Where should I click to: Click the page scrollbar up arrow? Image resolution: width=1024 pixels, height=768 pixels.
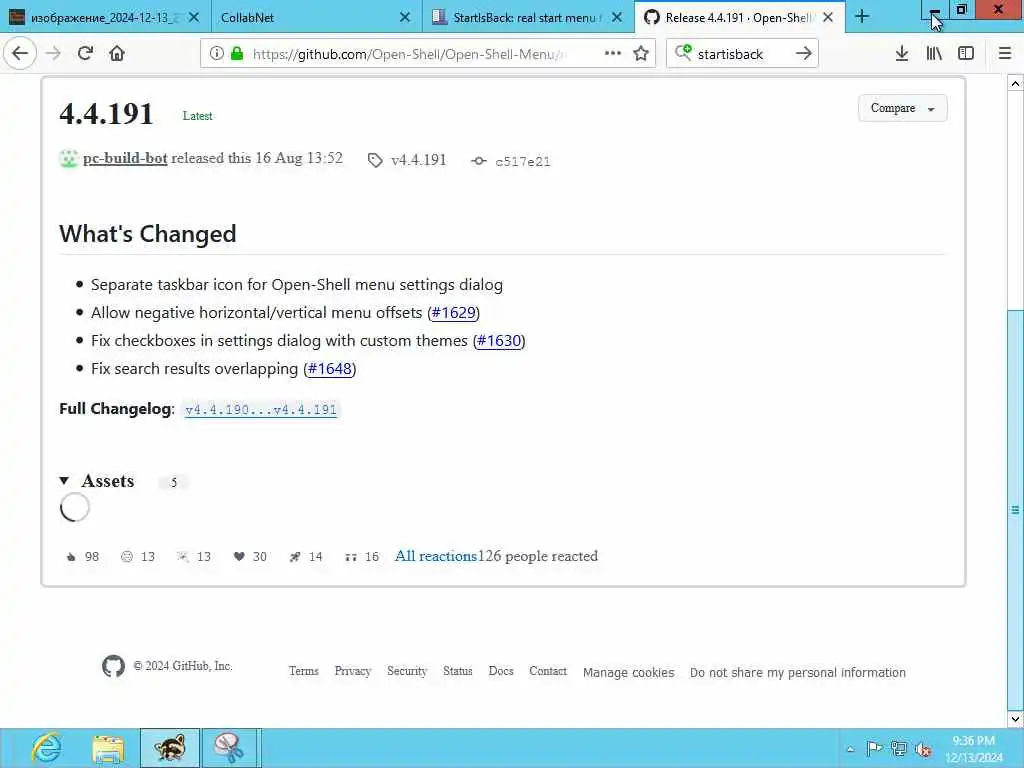[1015, 83]
